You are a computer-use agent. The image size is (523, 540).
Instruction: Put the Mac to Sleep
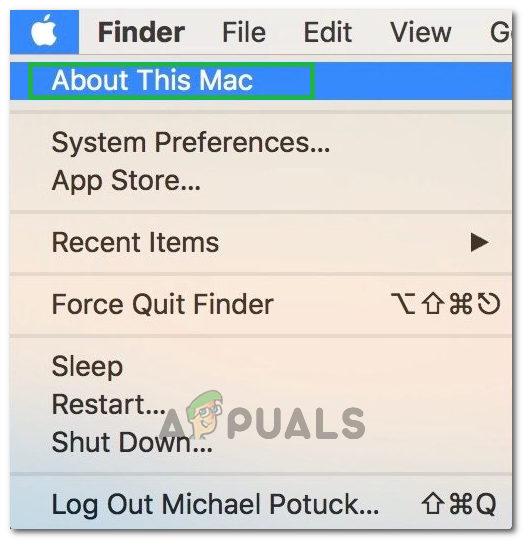coord(261,366)
